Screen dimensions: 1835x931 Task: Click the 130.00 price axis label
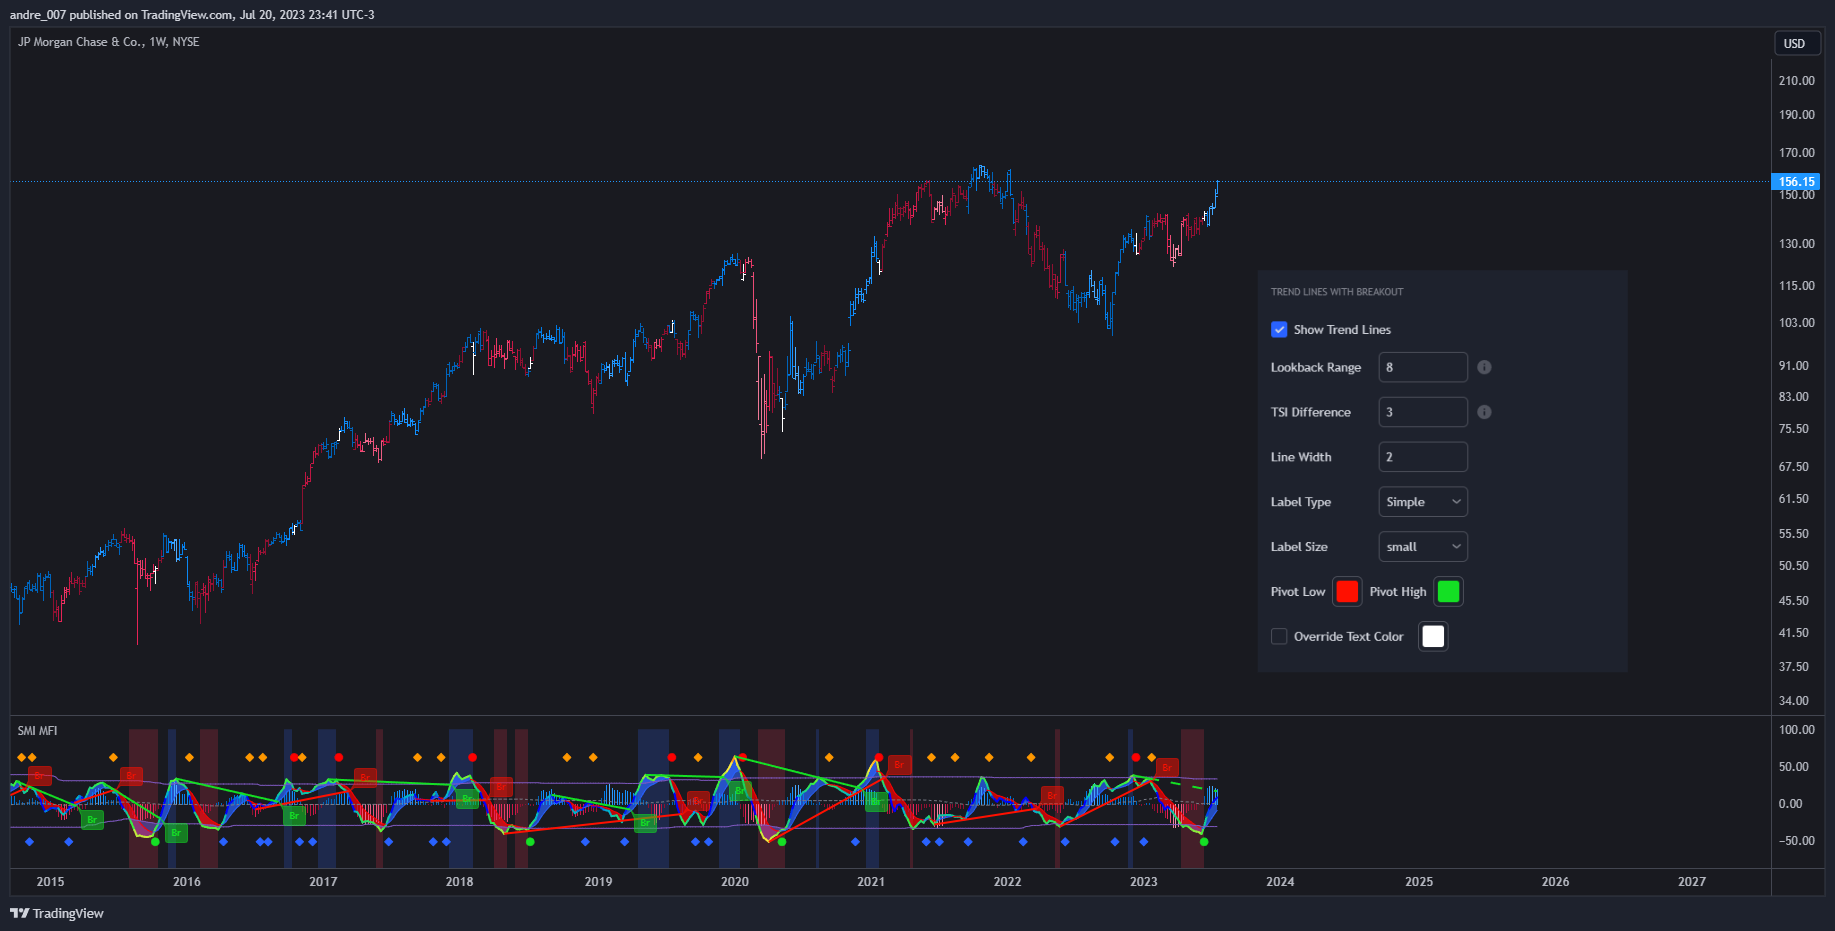pyautogui.click(x=1797, y=244)
